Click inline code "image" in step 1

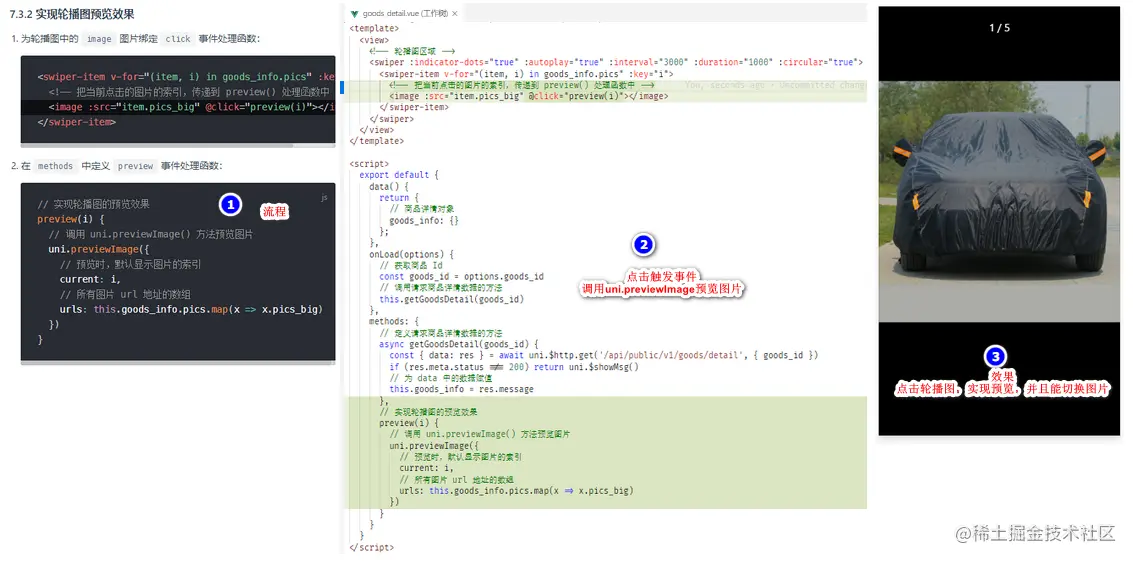(99, 39)
